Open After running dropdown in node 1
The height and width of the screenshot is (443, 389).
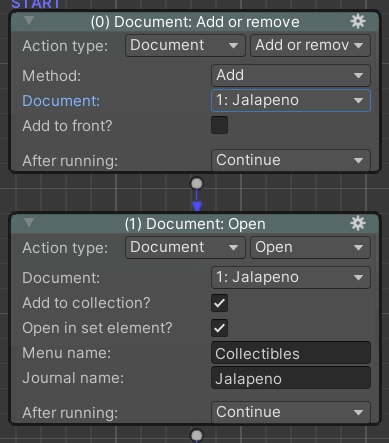291,412
